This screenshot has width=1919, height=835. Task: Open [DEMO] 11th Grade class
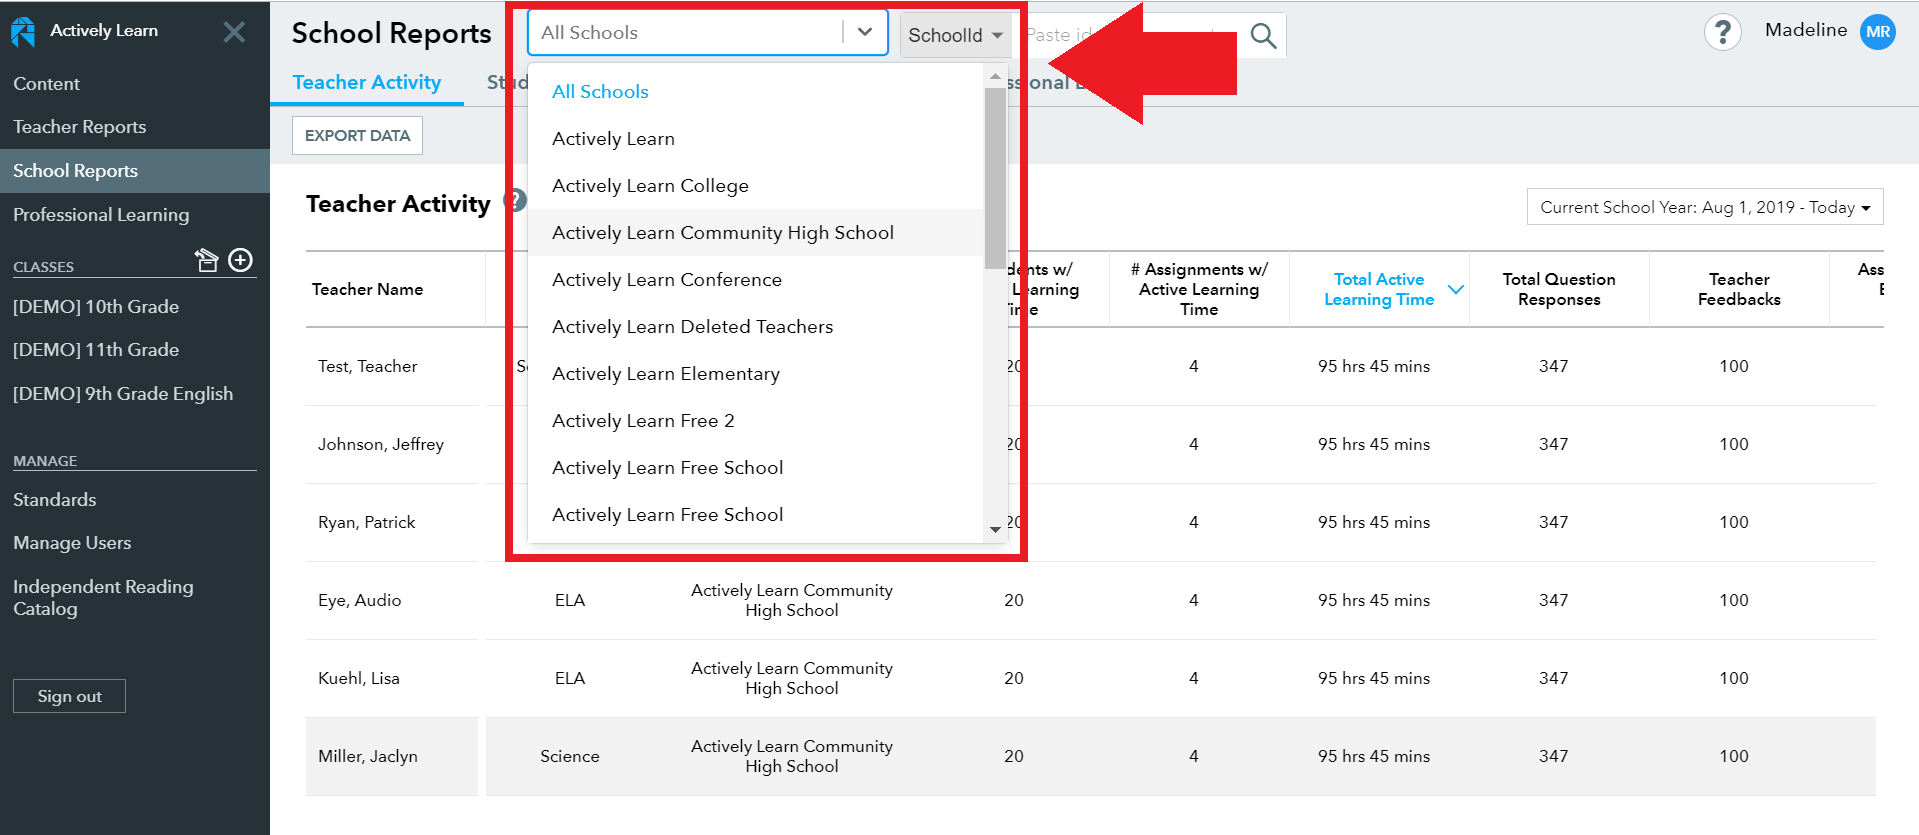pos(96,350)
